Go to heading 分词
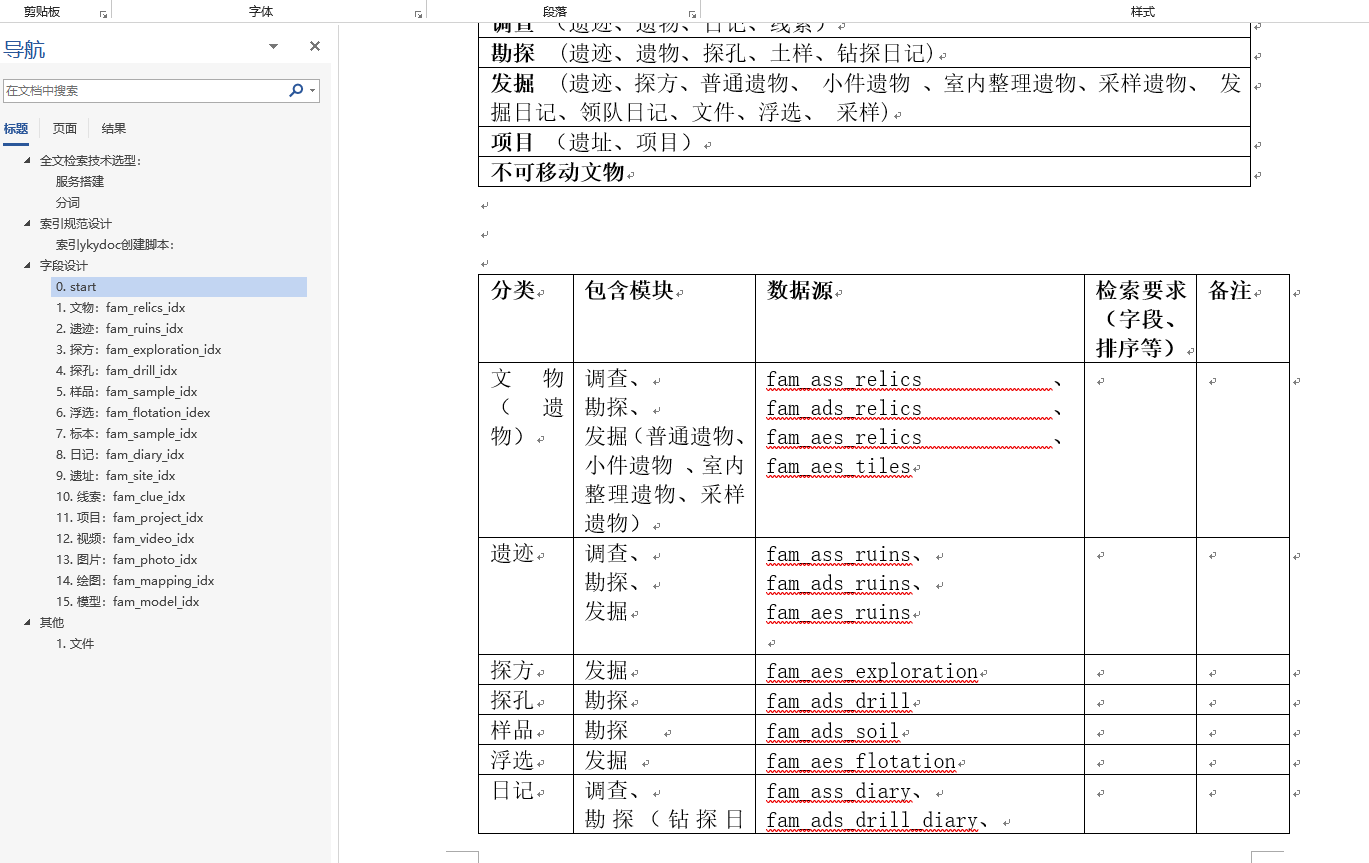Viewport: 1369px width, 863px height. pos(68,202)
